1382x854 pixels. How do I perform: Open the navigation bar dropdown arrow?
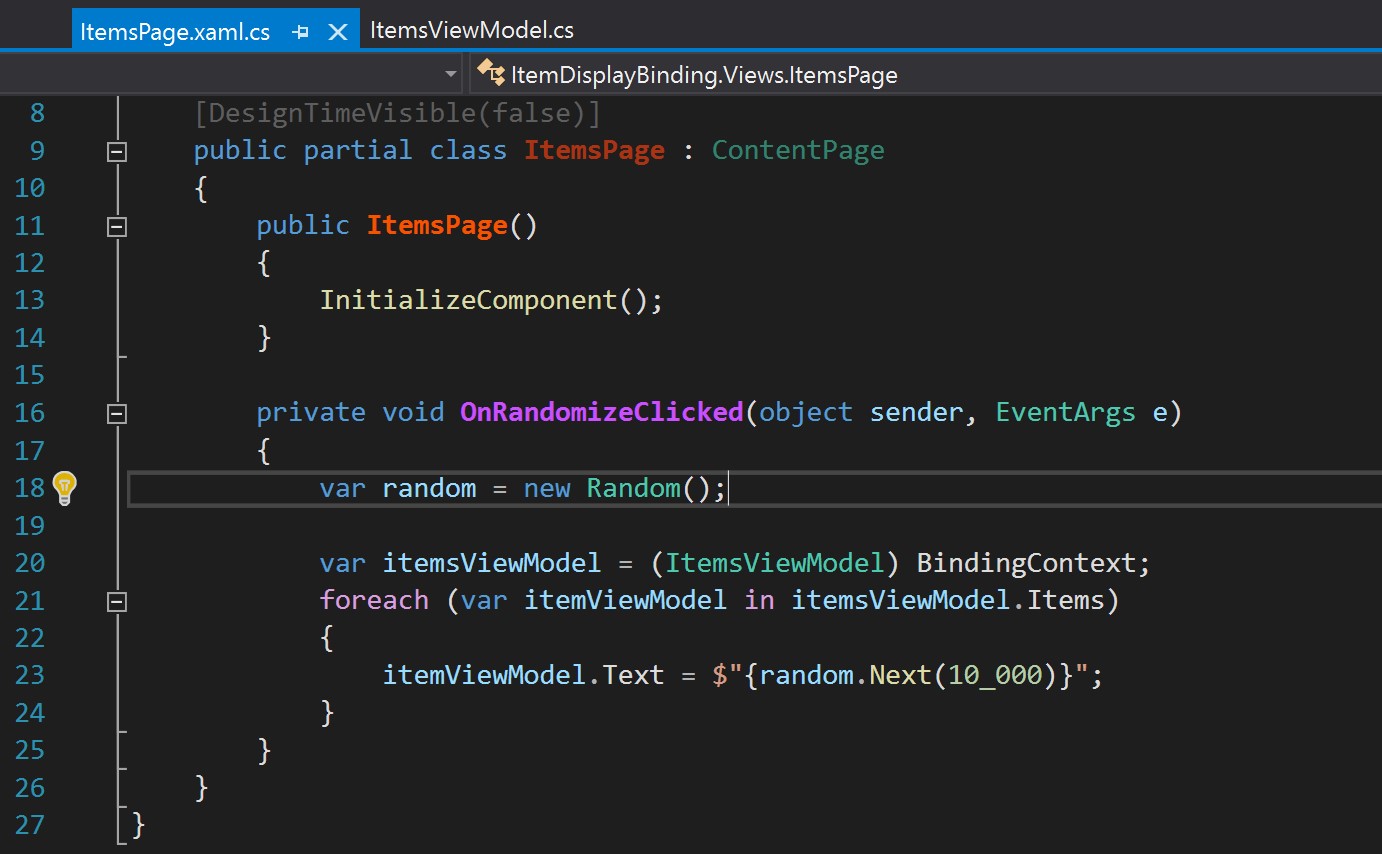click(449, 73)
